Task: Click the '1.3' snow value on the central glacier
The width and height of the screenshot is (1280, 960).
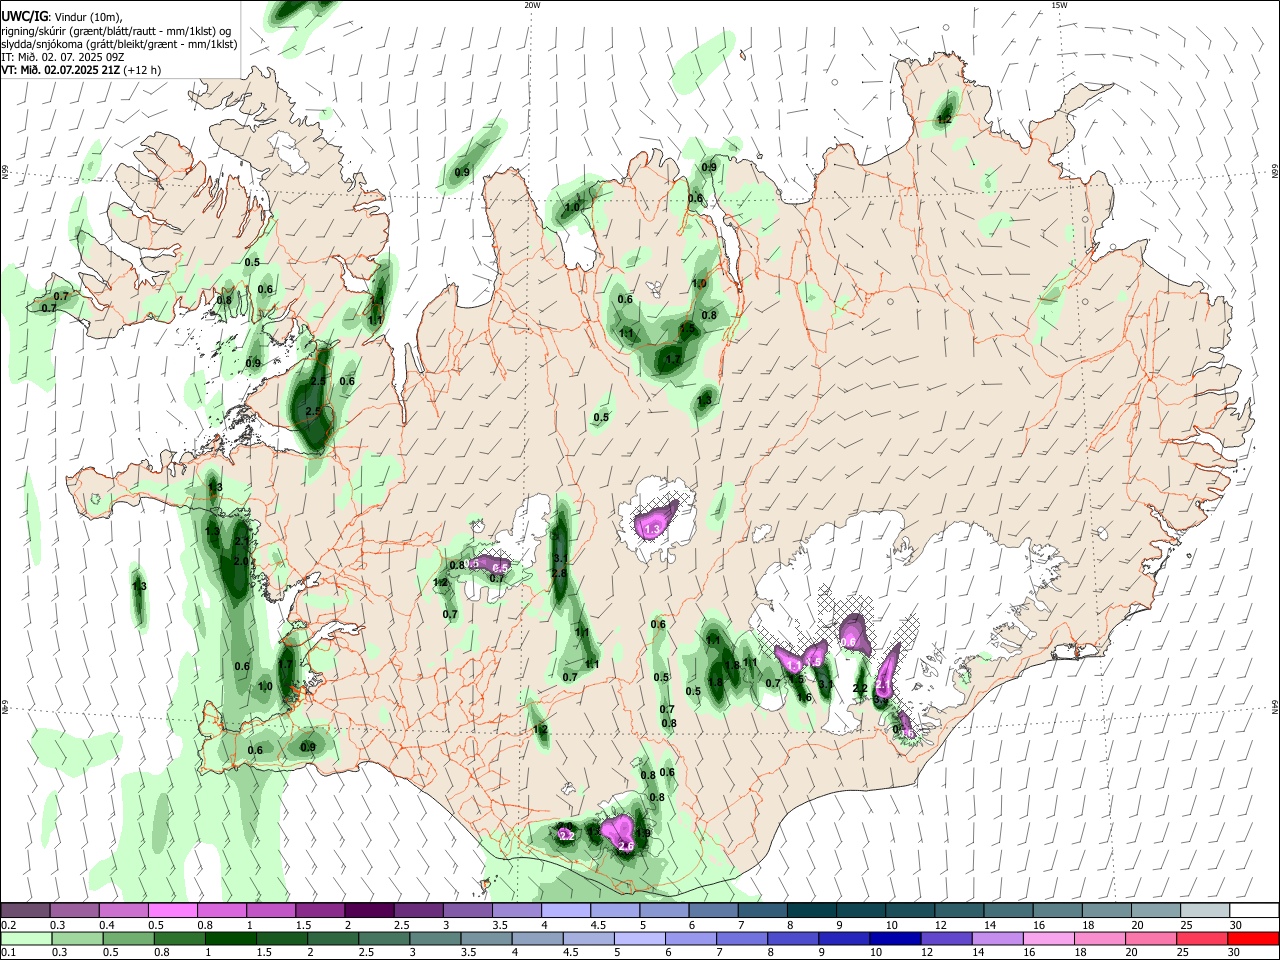Action: point(654,529)
